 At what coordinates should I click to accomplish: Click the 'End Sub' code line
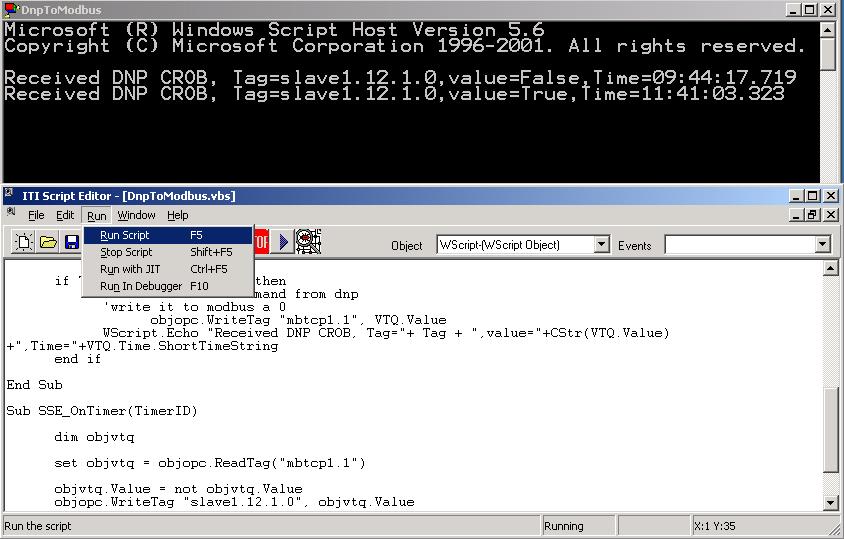[34, 385]
